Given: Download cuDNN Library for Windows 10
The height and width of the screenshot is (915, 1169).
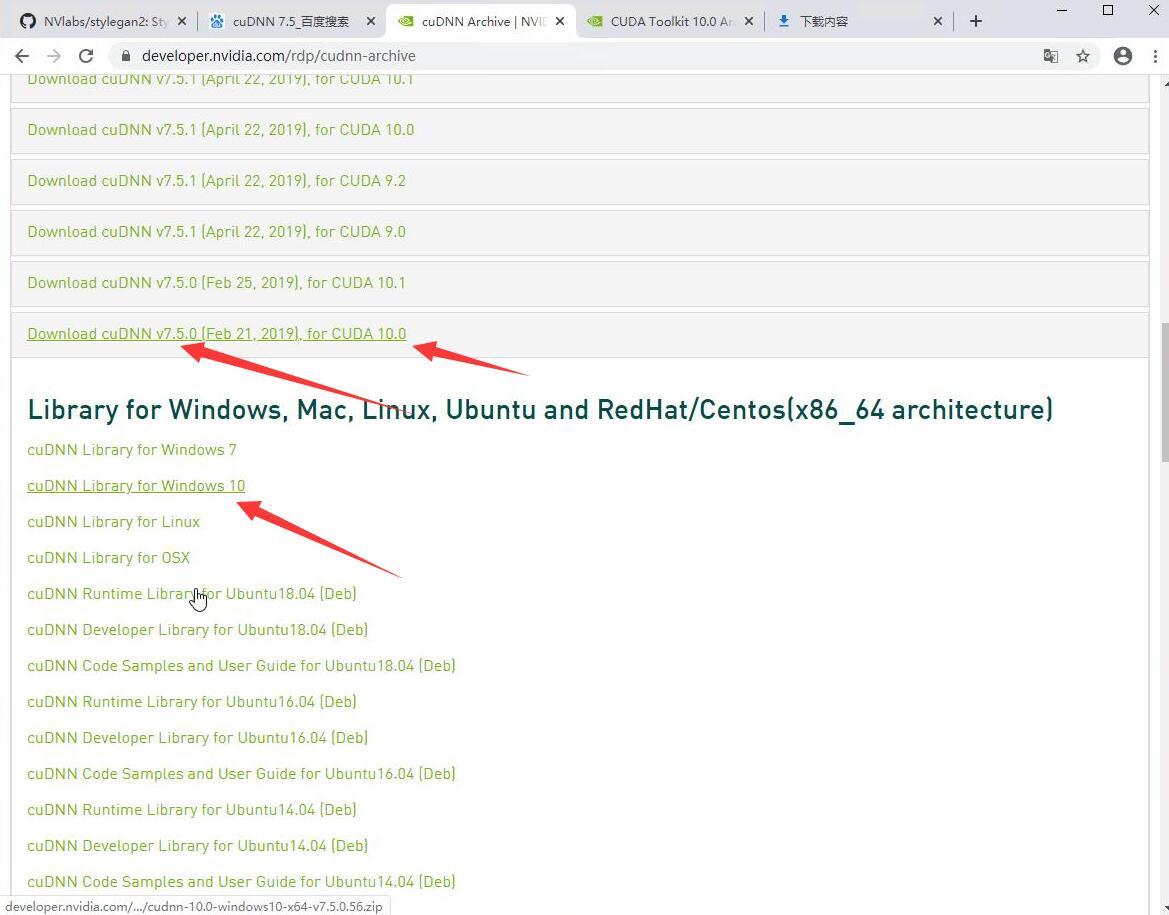Looking at the screenshot, I should point(136,485).
